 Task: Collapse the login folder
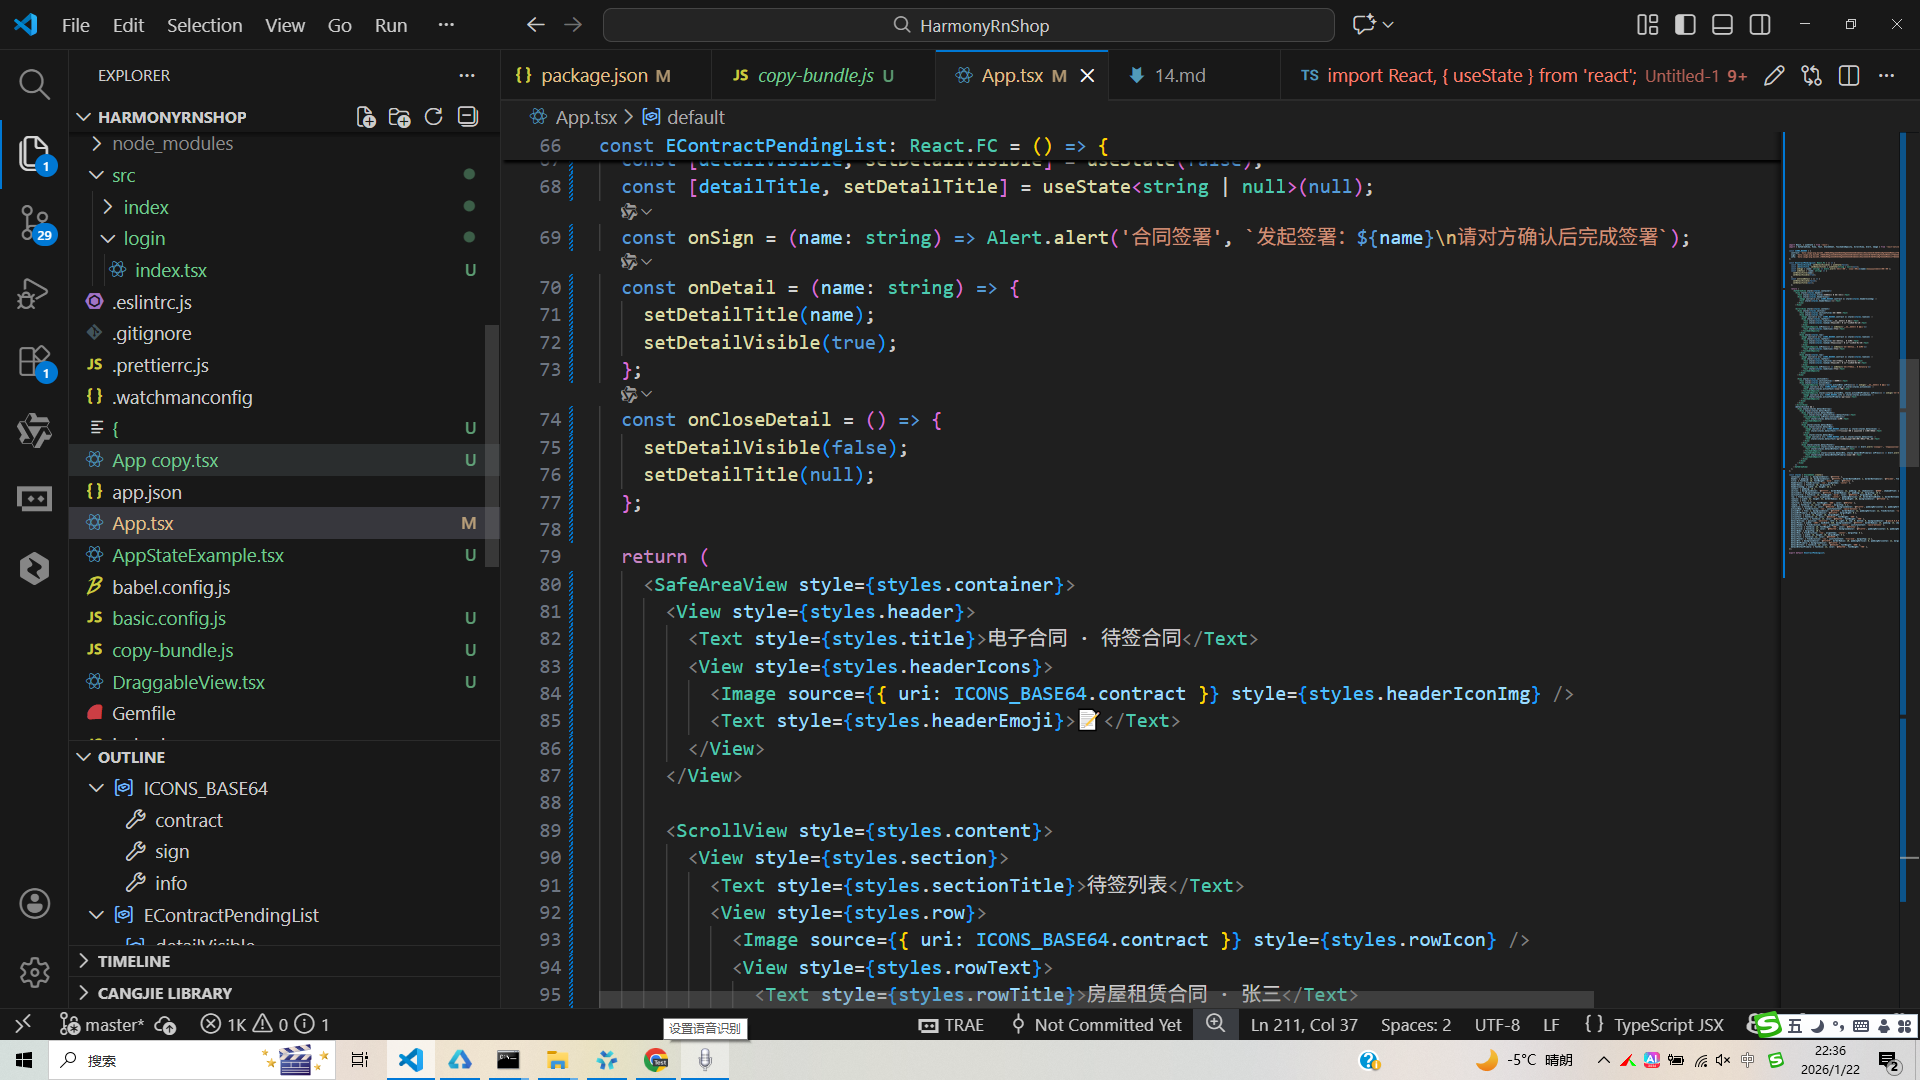pos(108,239)
